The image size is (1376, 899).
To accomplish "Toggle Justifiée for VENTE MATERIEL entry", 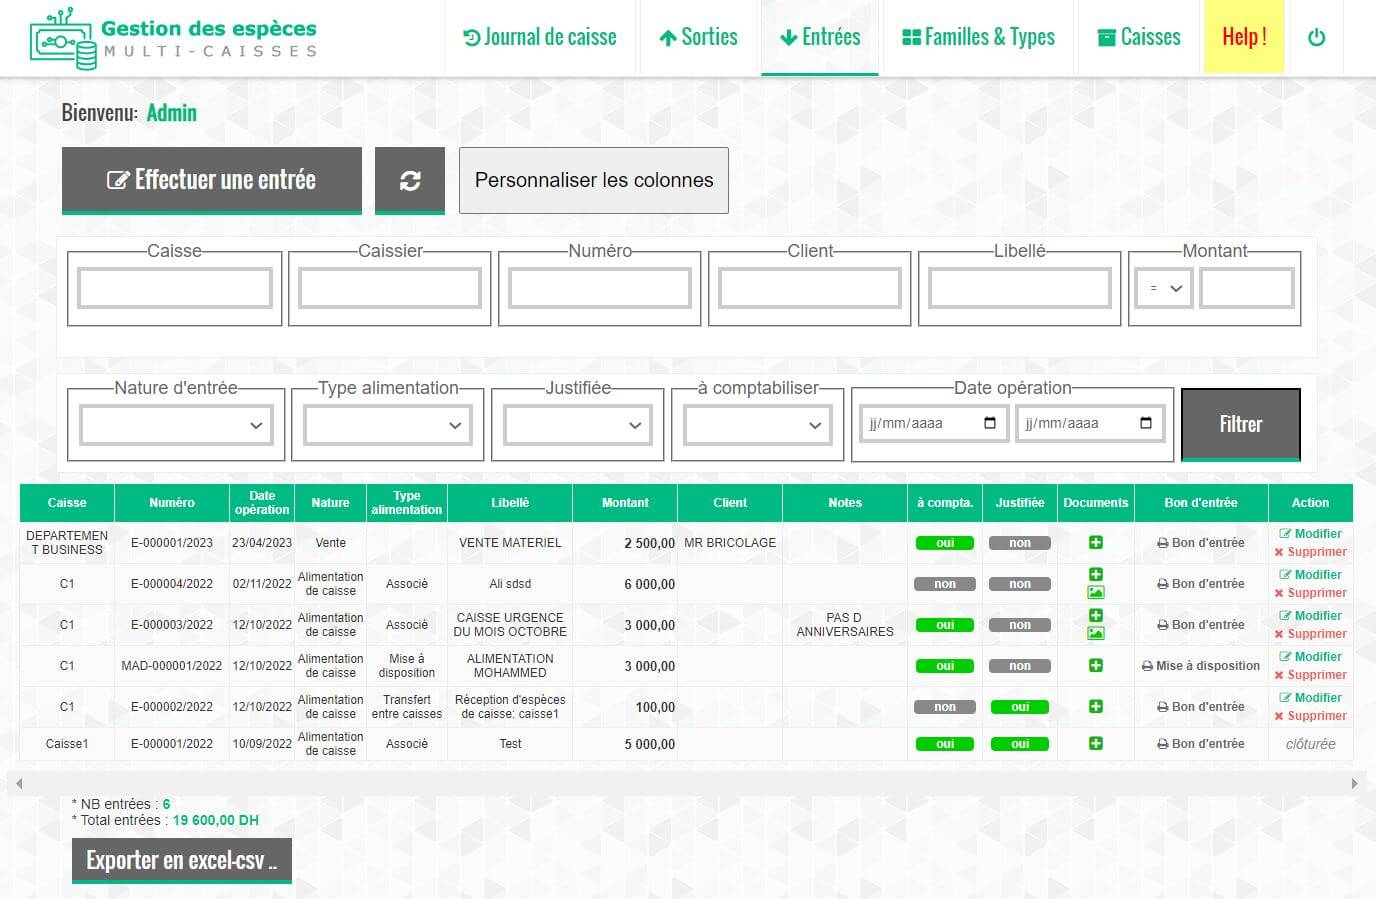I will pyautogui.click(x=1019, y=542).
